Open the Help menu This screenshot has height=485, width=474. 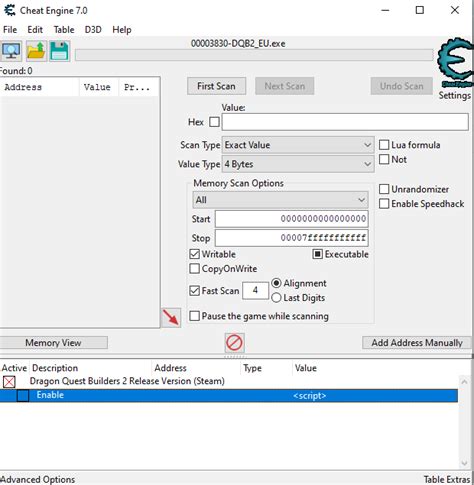(122, 30)
